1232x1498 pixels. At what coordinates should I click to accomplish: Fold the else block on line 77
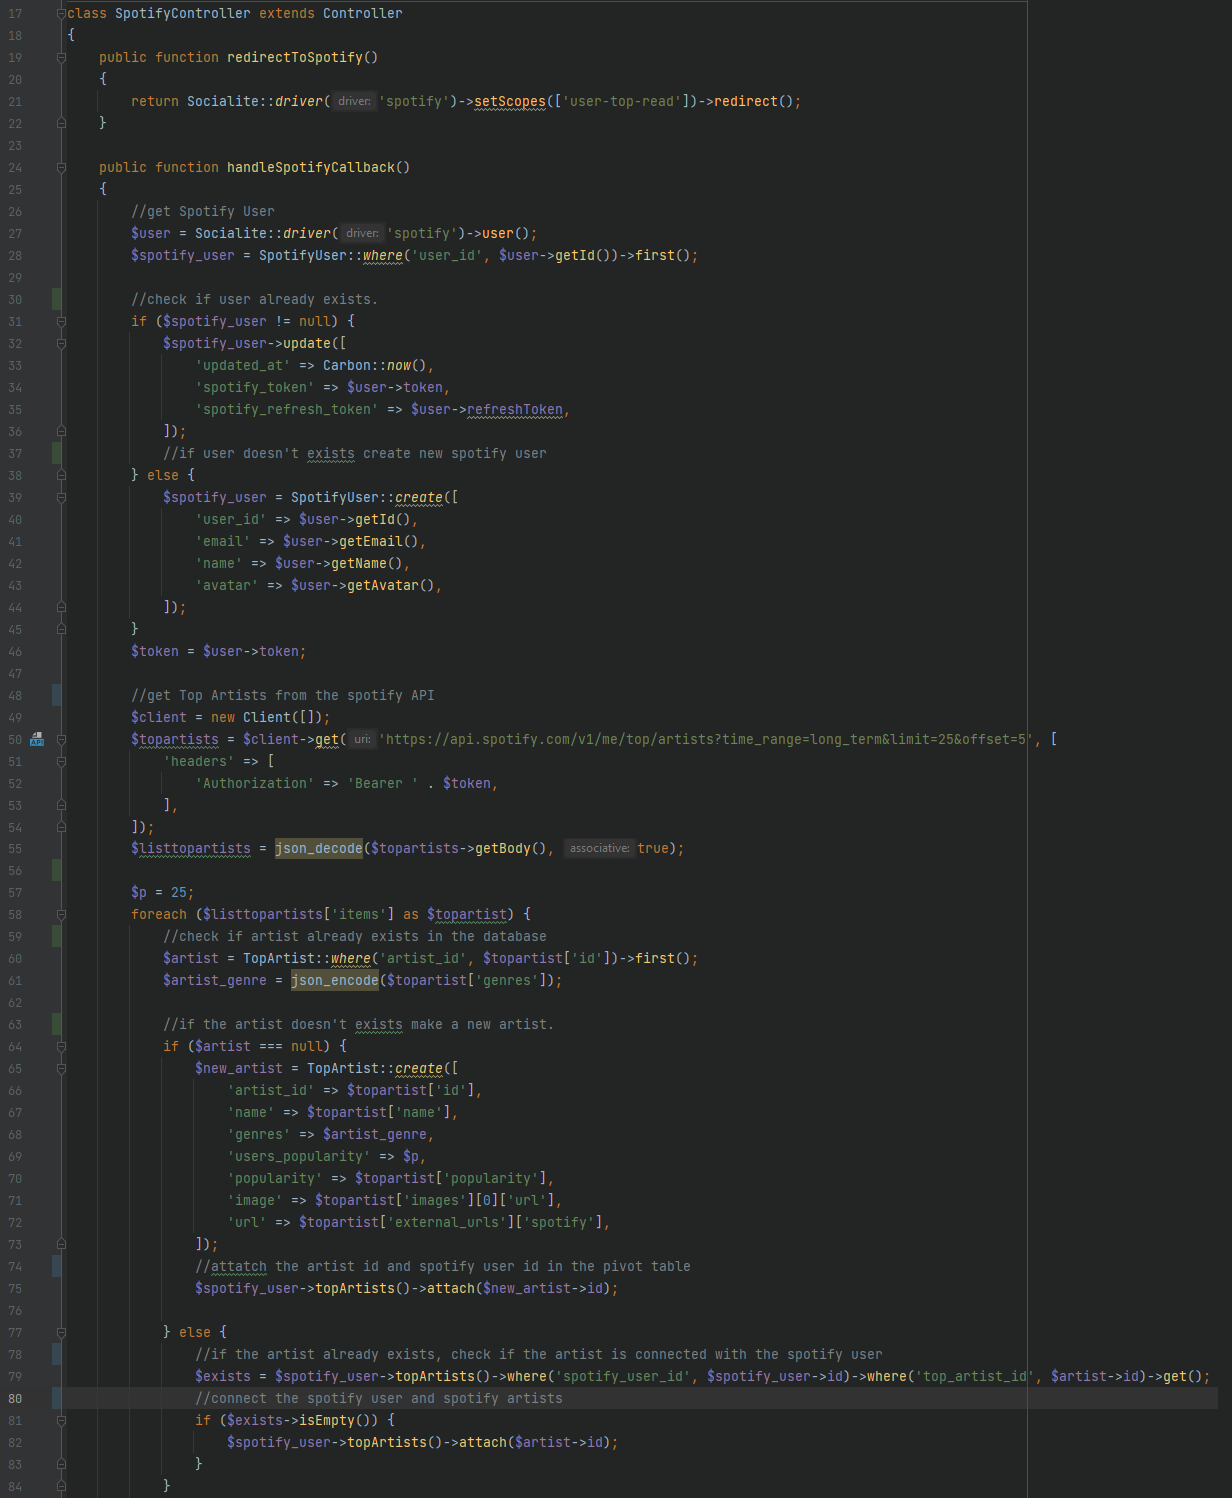(61, 1333)
